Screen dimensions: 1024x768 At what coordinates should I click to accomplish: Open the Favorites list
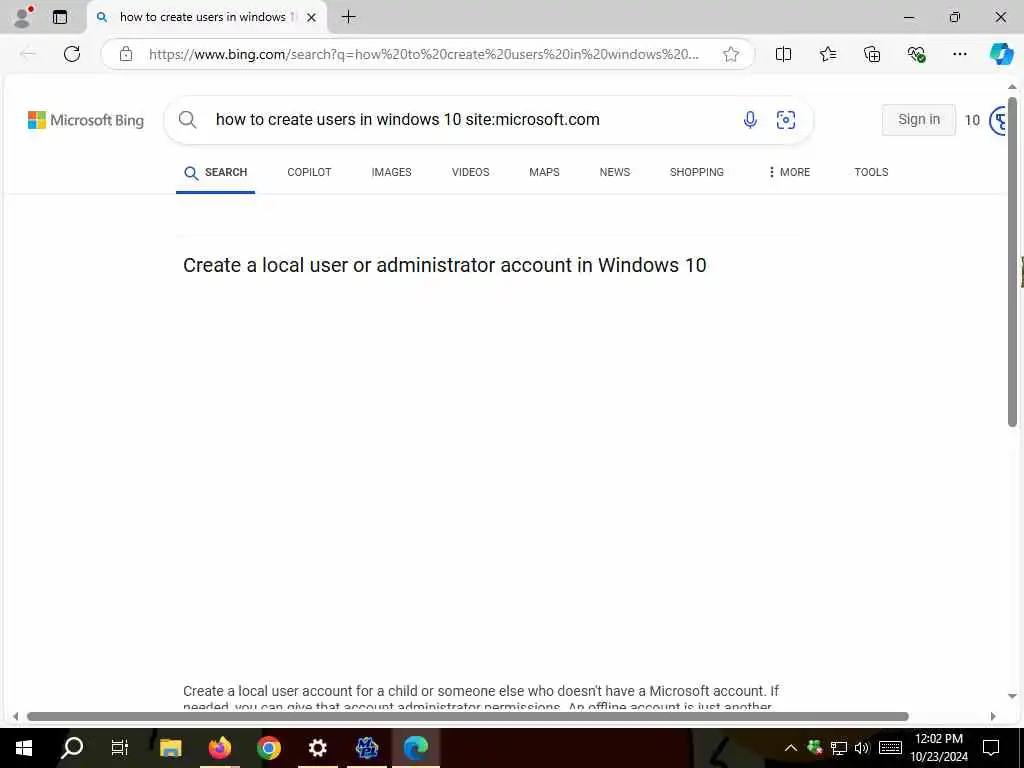827,54
